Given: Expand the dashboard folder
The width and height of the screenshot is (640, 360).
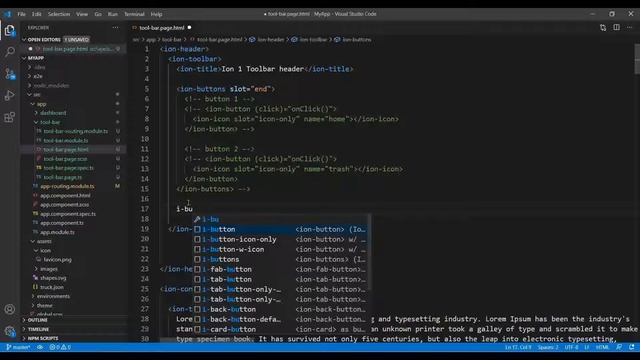Looking at the screenshot, I should coord(36,113).
